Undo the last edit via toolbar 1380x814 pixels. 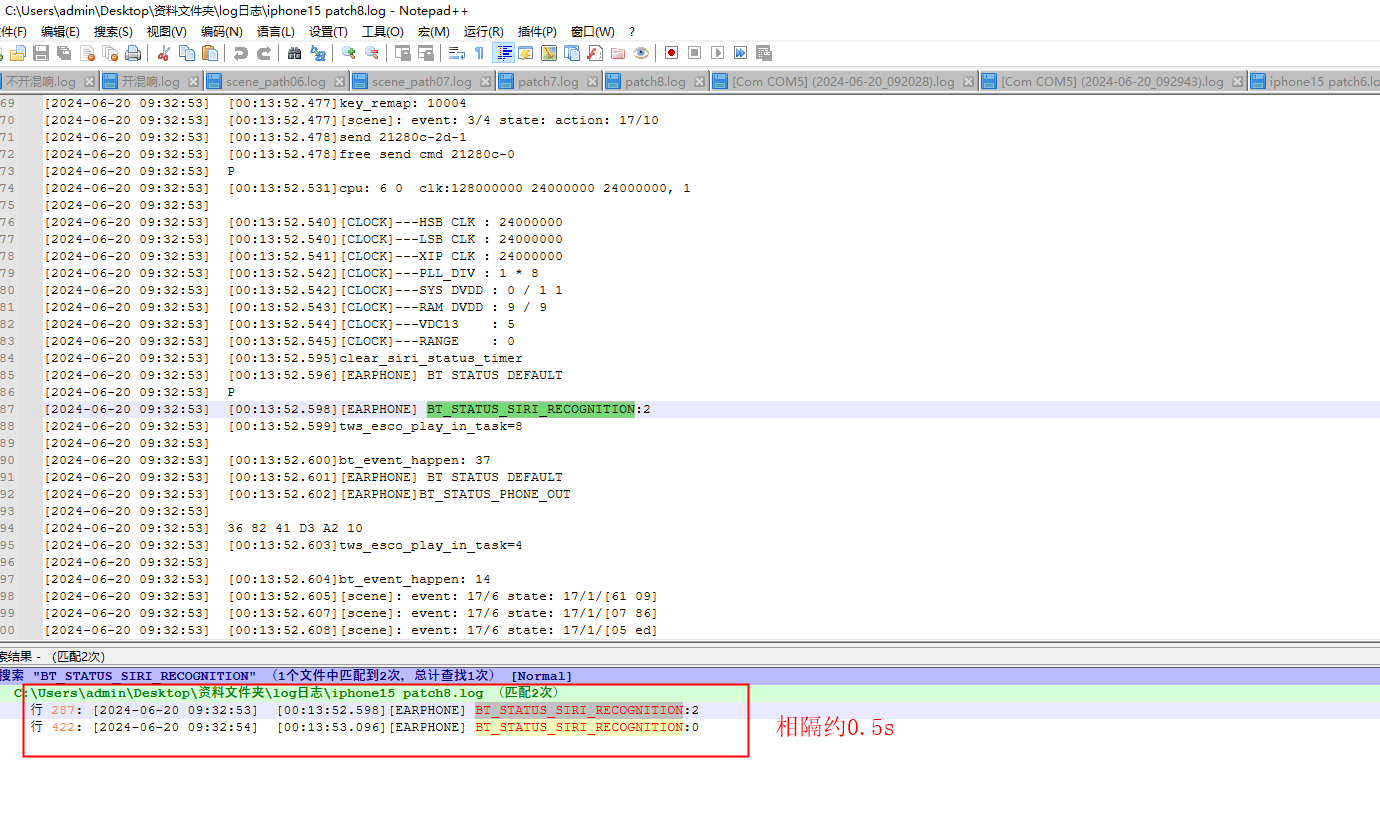point(241,53)
